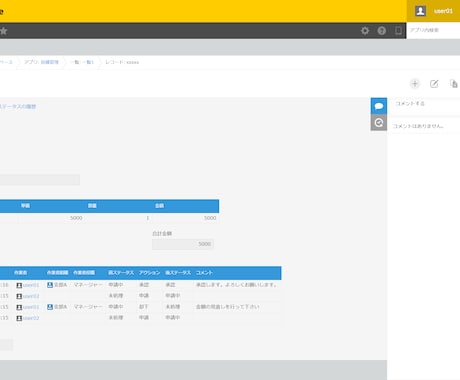Click the 前ステータス column header
Image resolution: width=460 pixels, height=380 pixels.
point(121,273)
